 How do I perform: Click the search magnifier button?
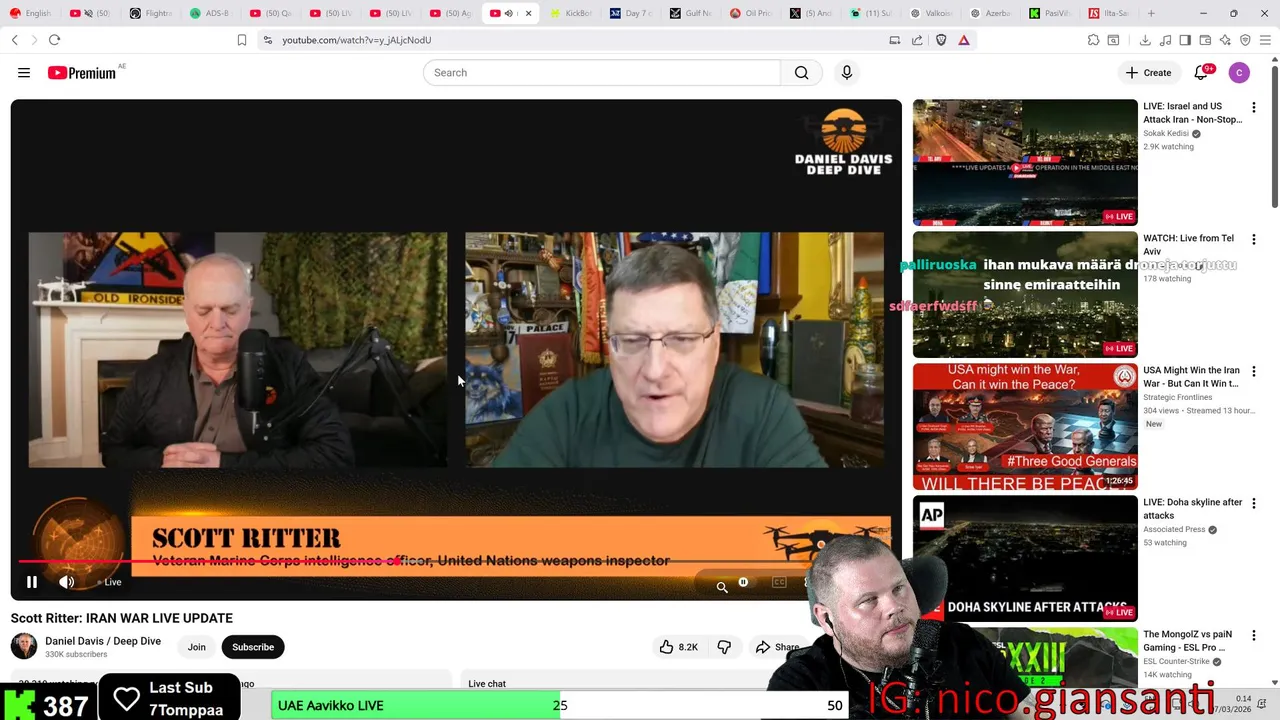(x=801, y=73)
